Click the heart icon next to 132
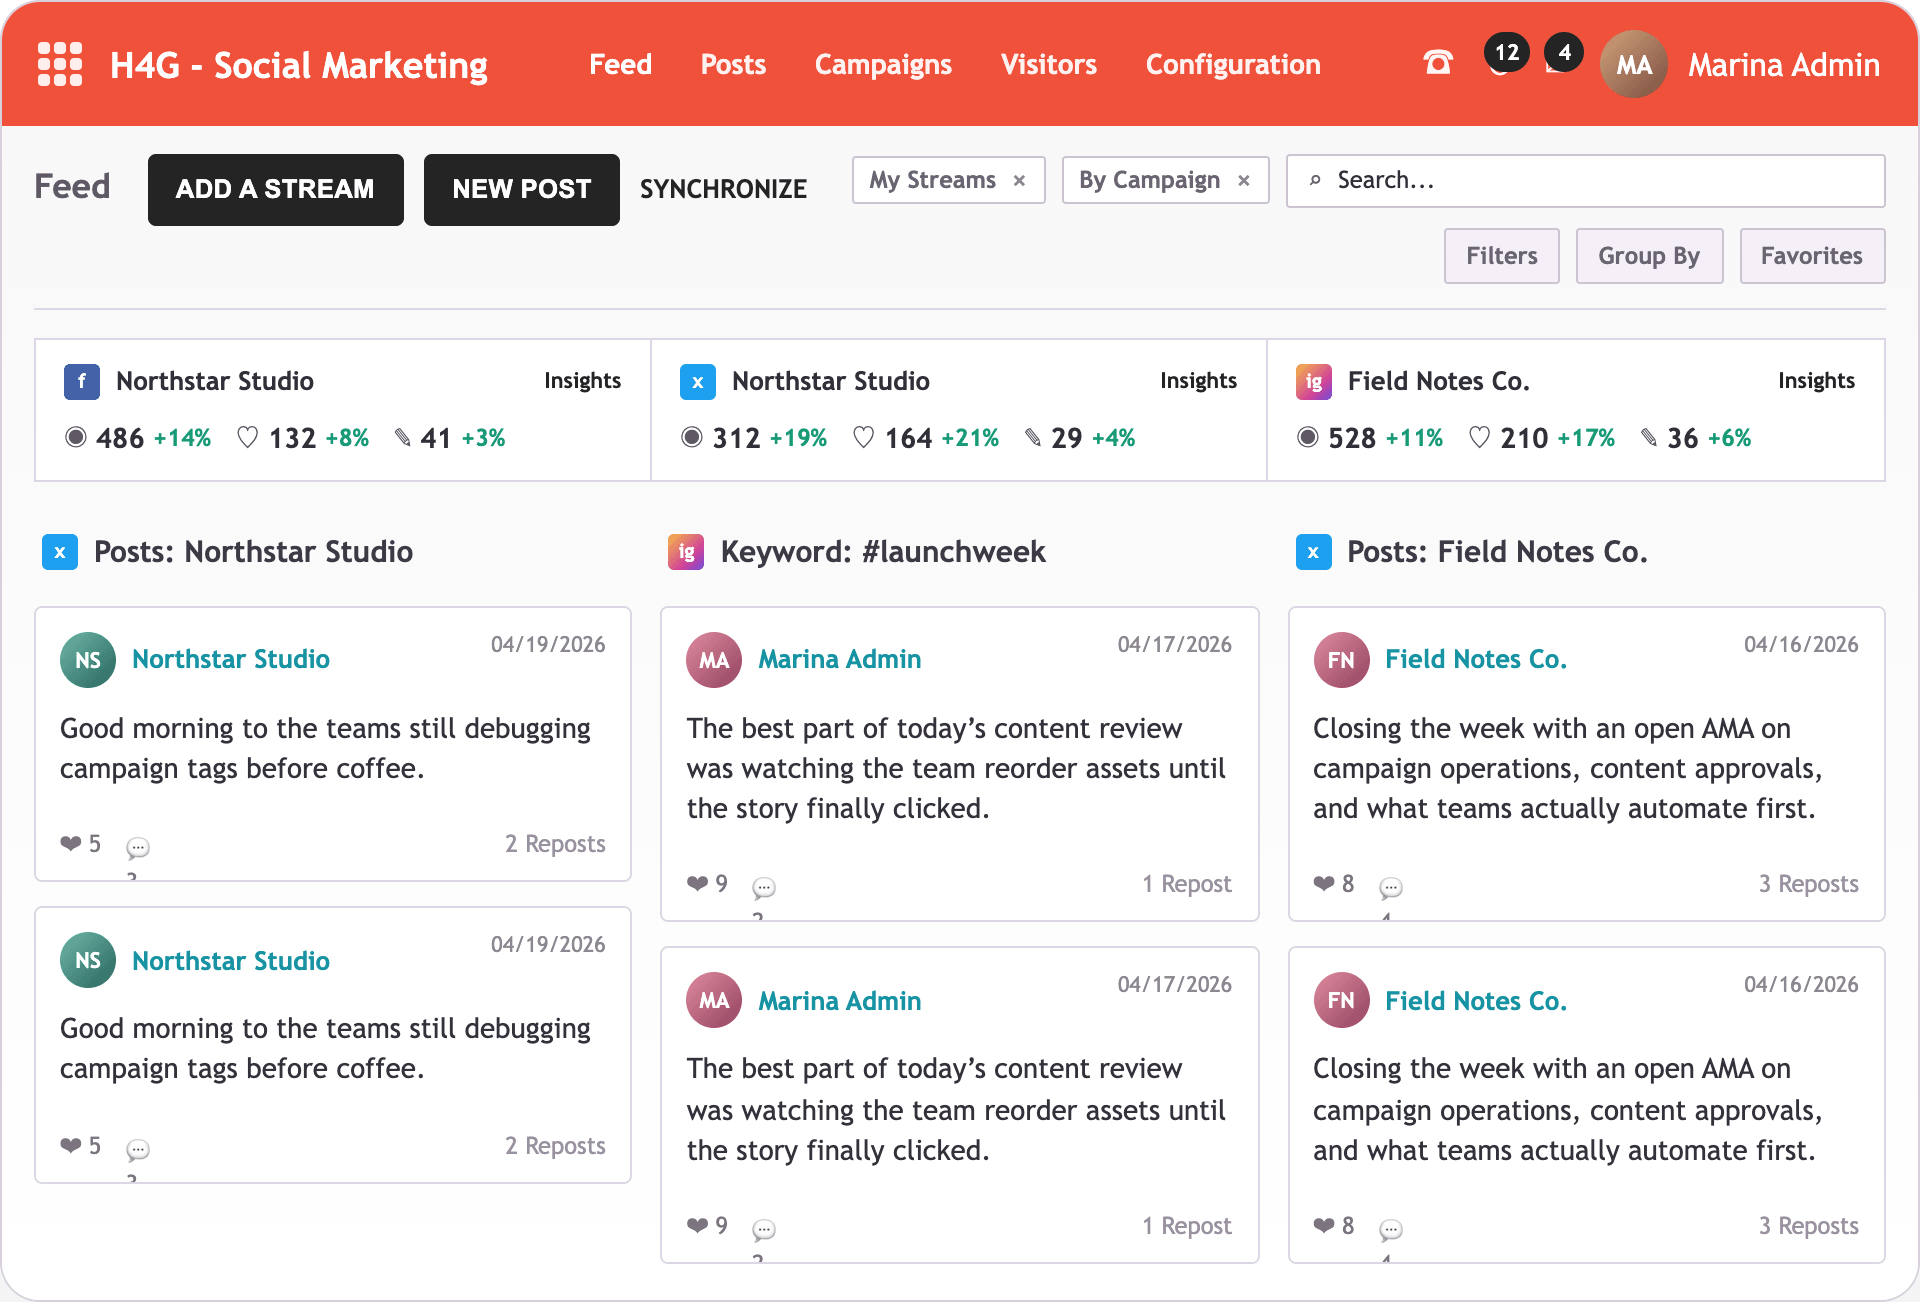The image size is (1920, 1302). (247, 437)
